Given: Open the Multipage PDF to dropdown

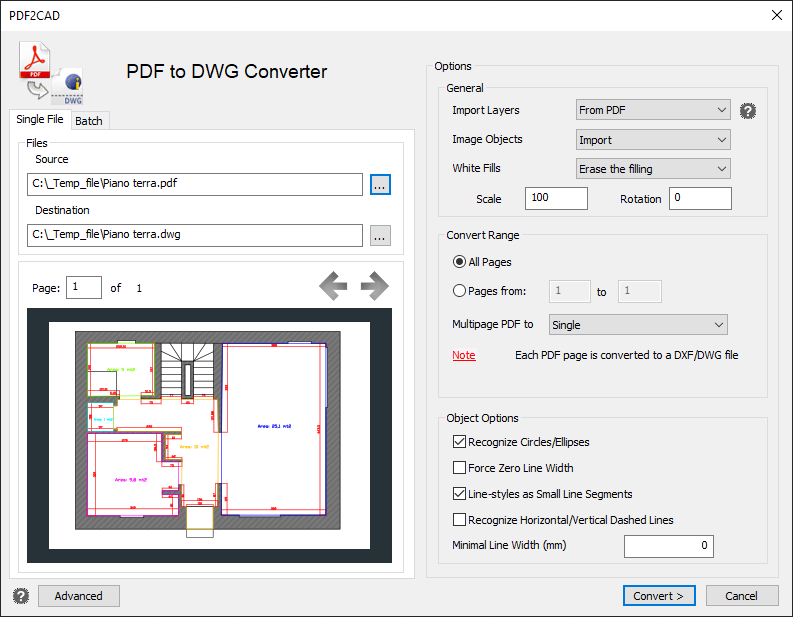Looking at the screenshot, I should 638,325.
